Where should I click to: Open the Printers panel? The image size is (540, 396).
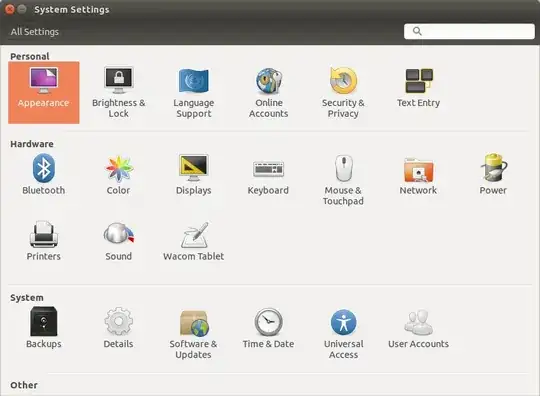point(44,241)
